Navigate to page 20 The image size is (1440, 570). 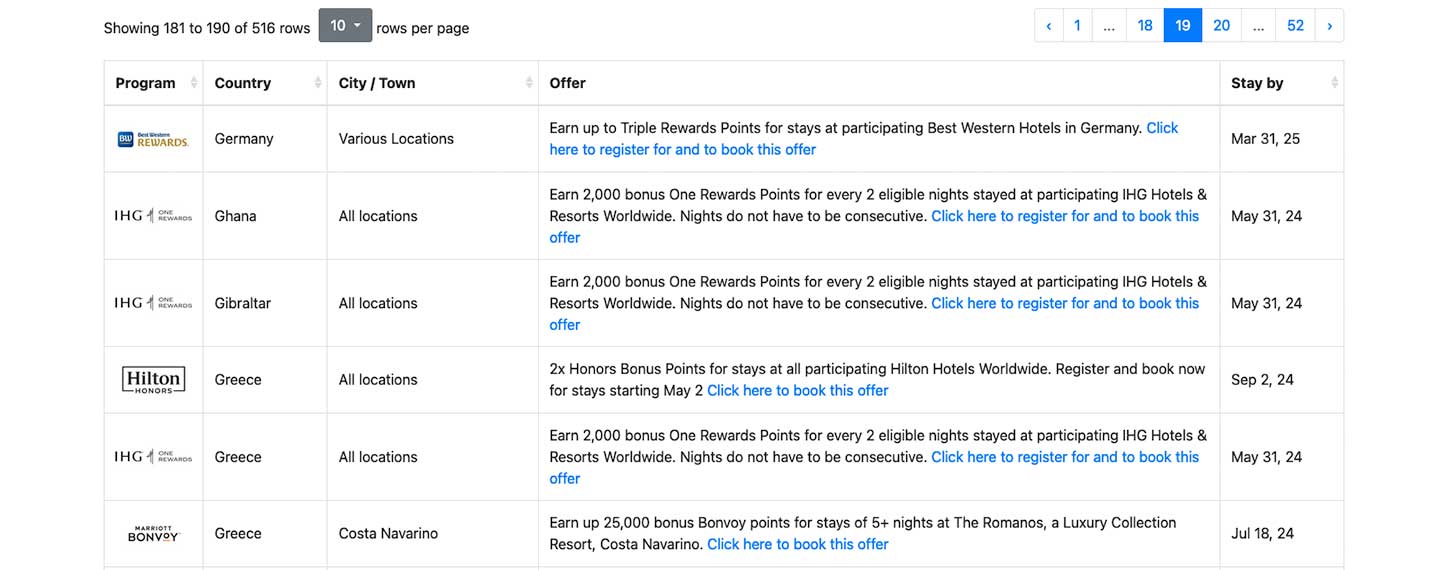click(1221, 26)
